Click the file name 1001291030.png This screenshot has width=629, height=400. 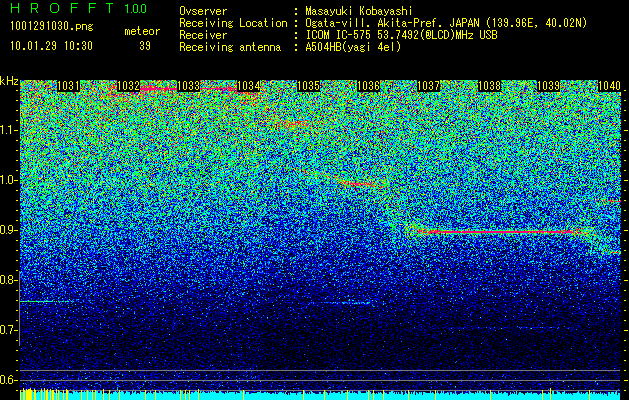pyautogui.click(x=52, y=27)
